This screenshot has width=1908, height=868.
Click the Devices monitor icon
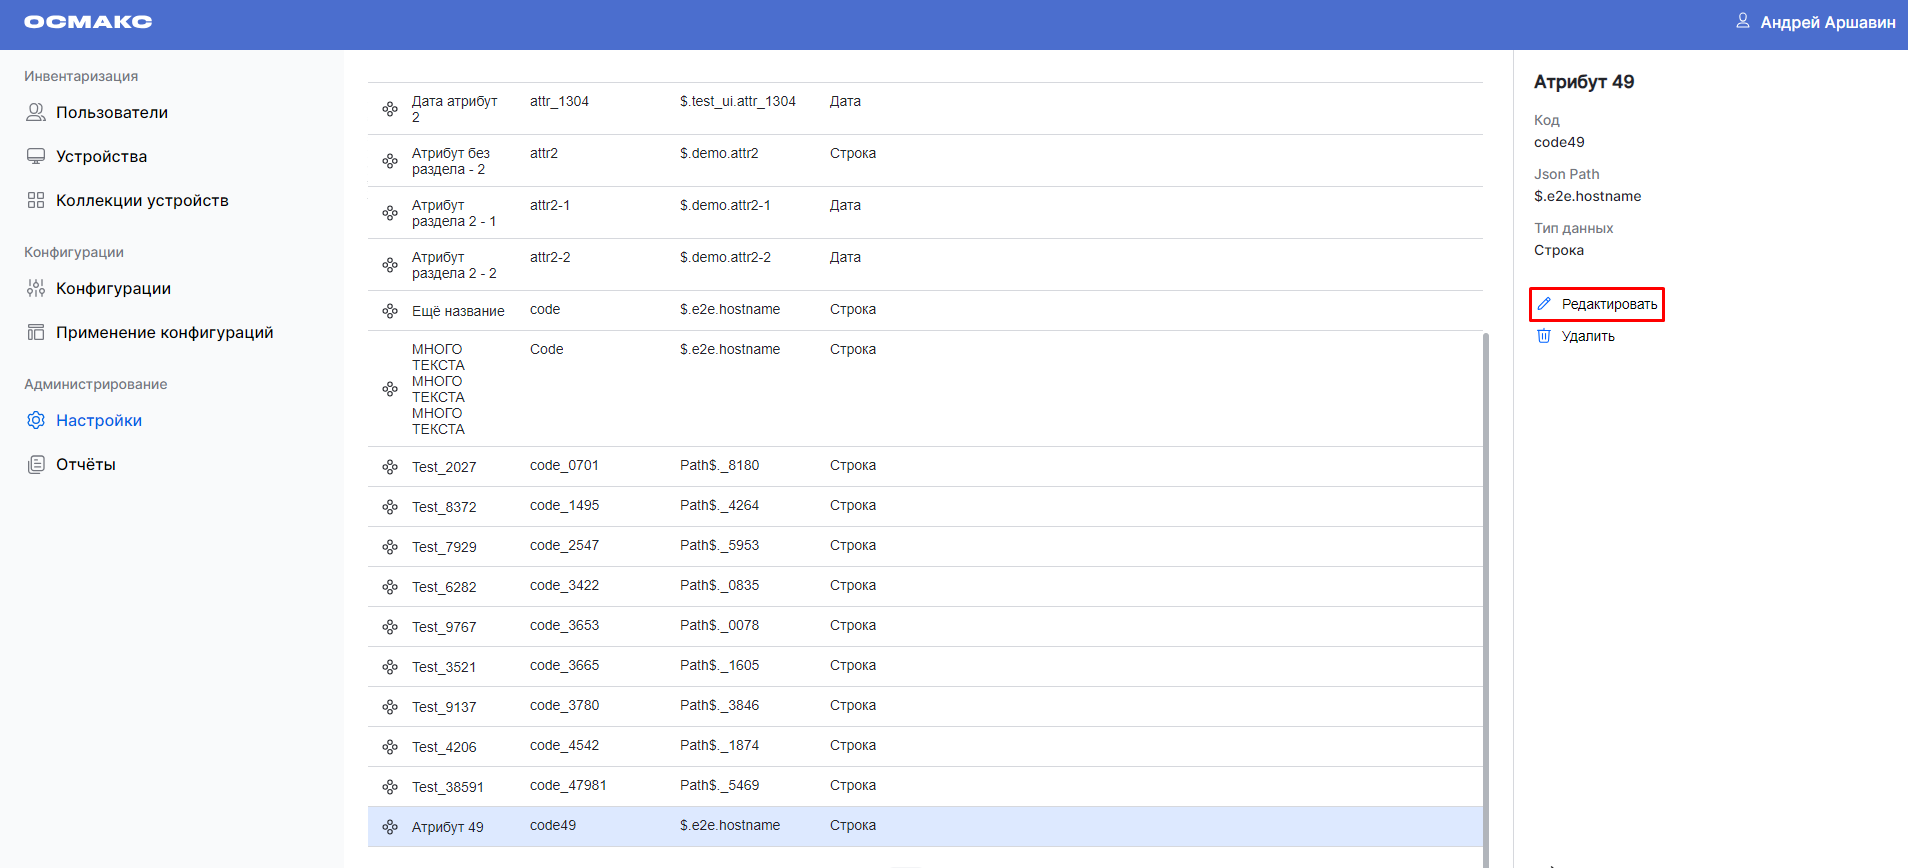point(36,156)
